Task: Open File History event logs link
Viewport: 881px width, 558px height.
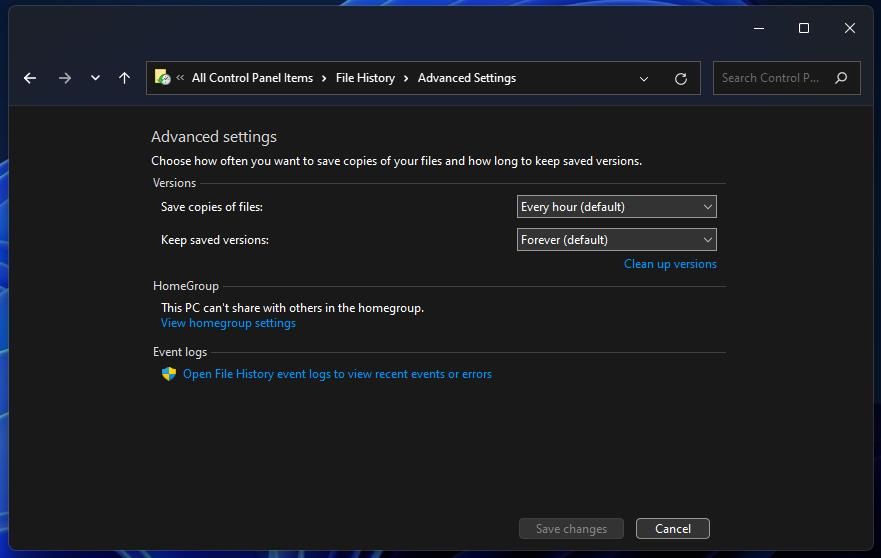Action: [x=337, y=374]
